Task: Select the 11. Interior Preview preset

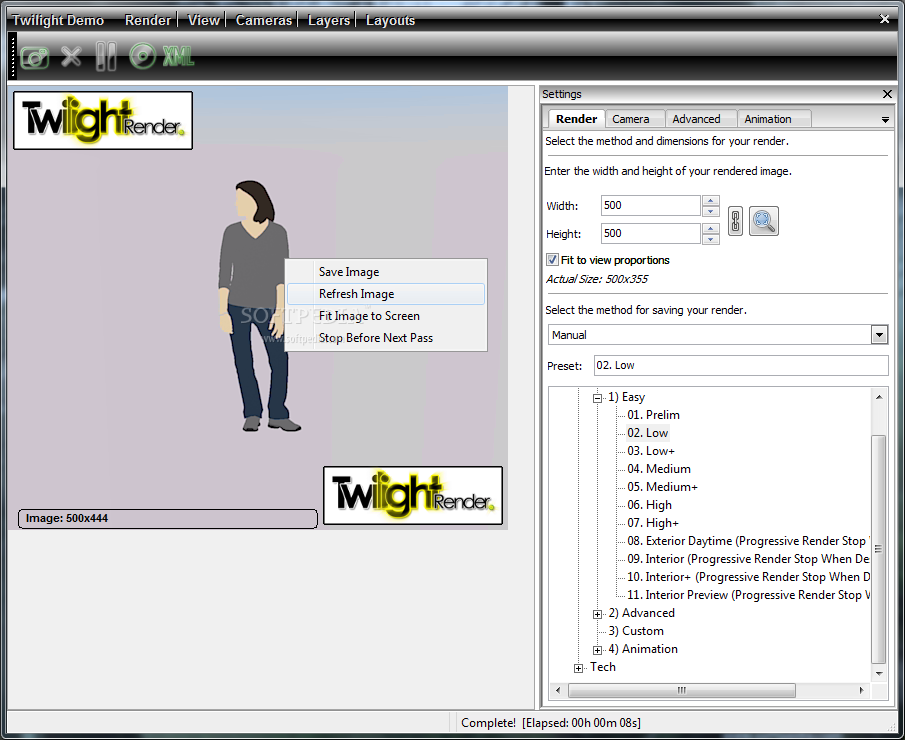Action: (748, 595)
